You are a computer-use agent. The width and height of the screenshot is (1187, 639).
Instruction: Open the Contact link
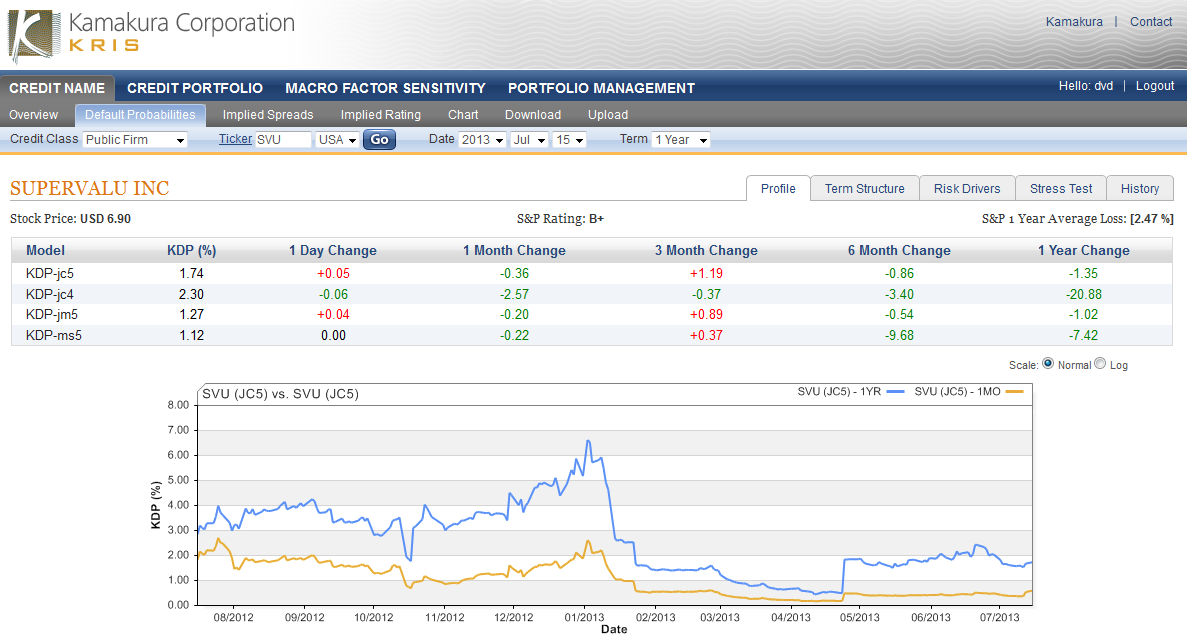tap(1151, 22)
